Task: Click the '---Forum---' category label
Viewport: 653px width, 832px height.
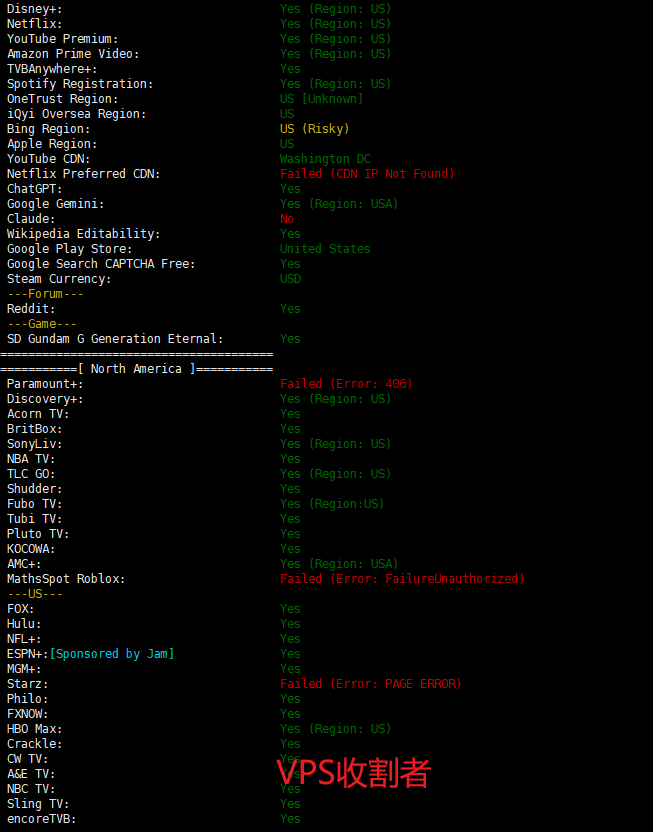Action: [45, 294]
